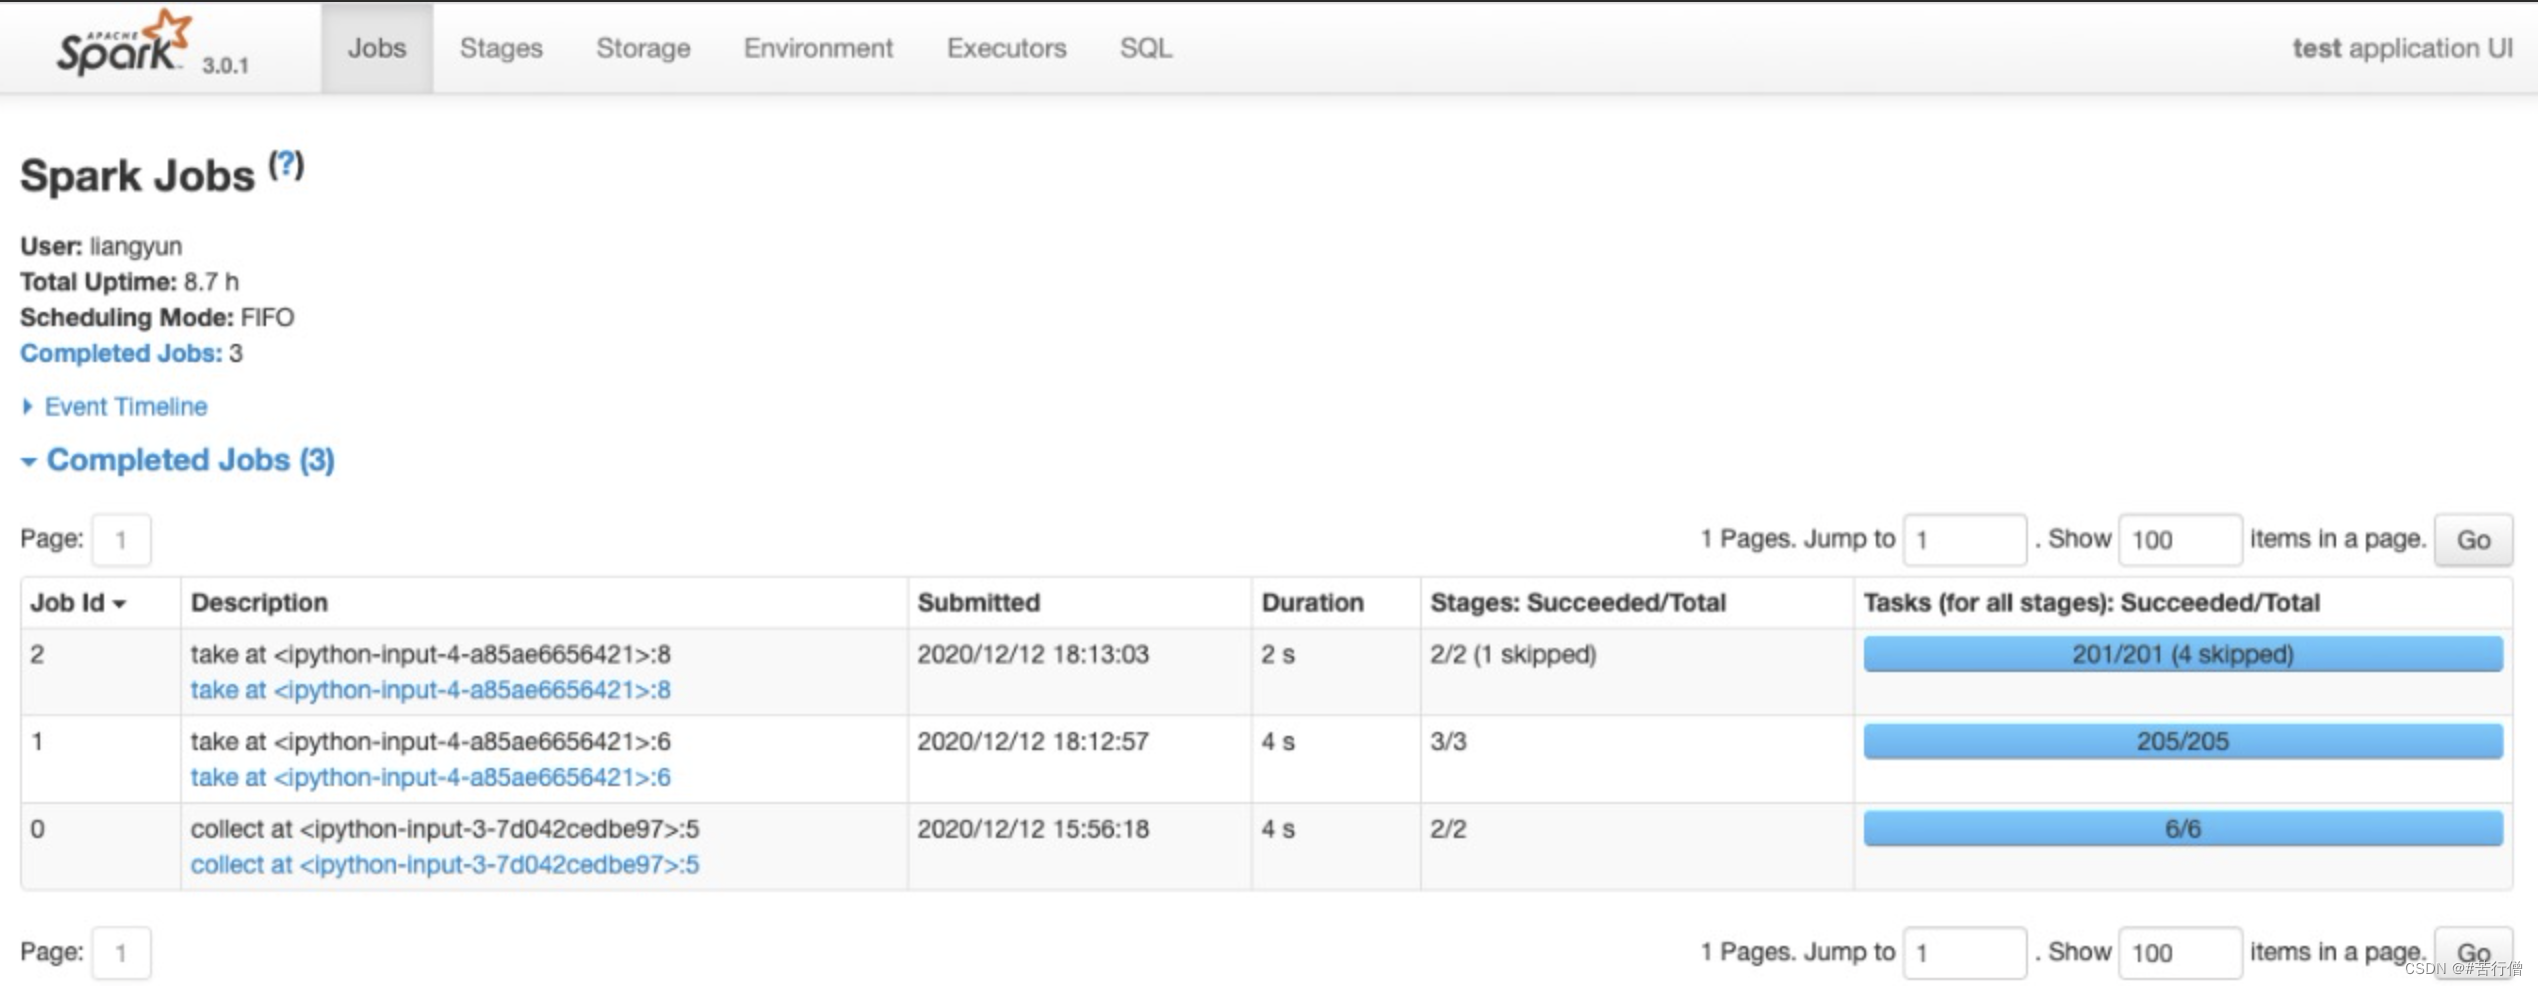Image resolution: width=2538 pixels, height=986 pixels.
Task: Open job link take at ipython-input-4 :6
Action: (x=430, y=777)
